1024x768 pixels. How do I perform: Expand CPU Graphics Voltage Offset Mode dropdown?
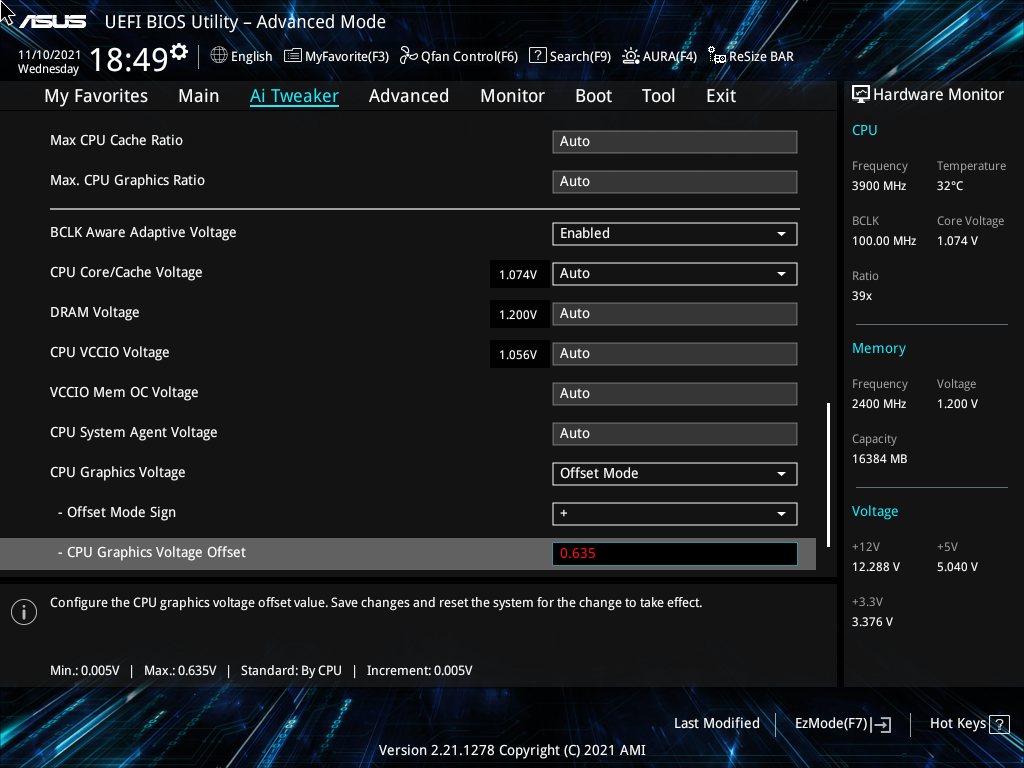click(675, 473)
